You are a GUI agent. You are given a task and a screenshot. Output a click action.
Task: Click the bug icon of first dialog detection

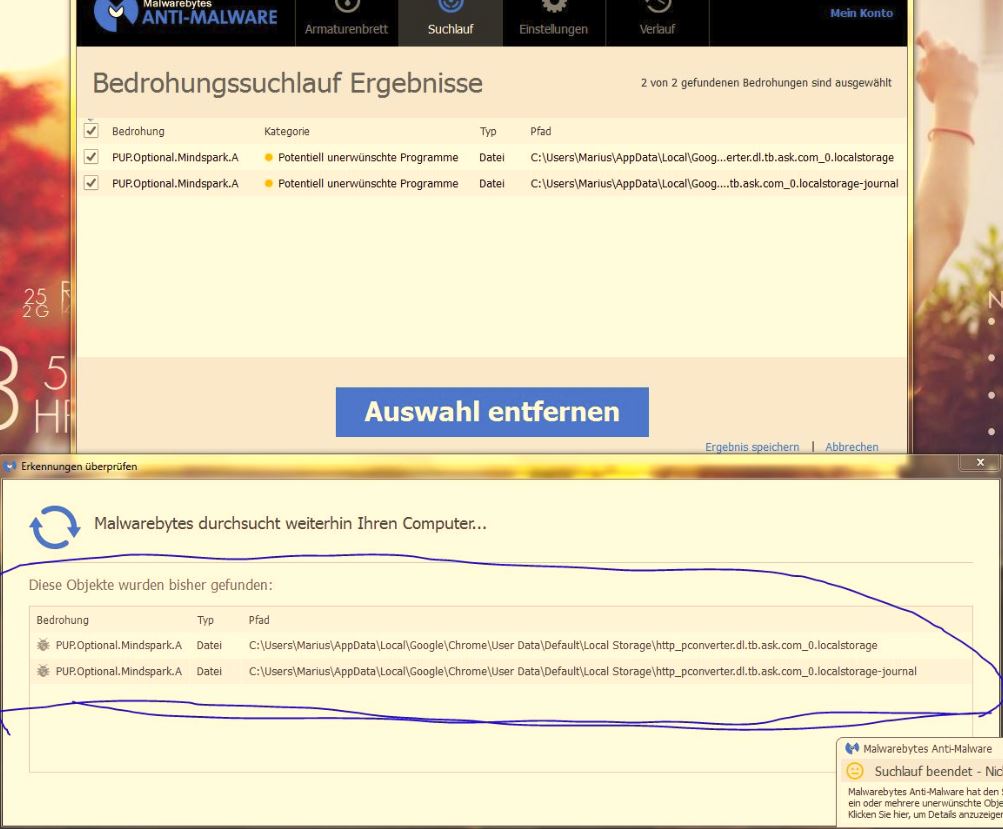tap(43, 645)
